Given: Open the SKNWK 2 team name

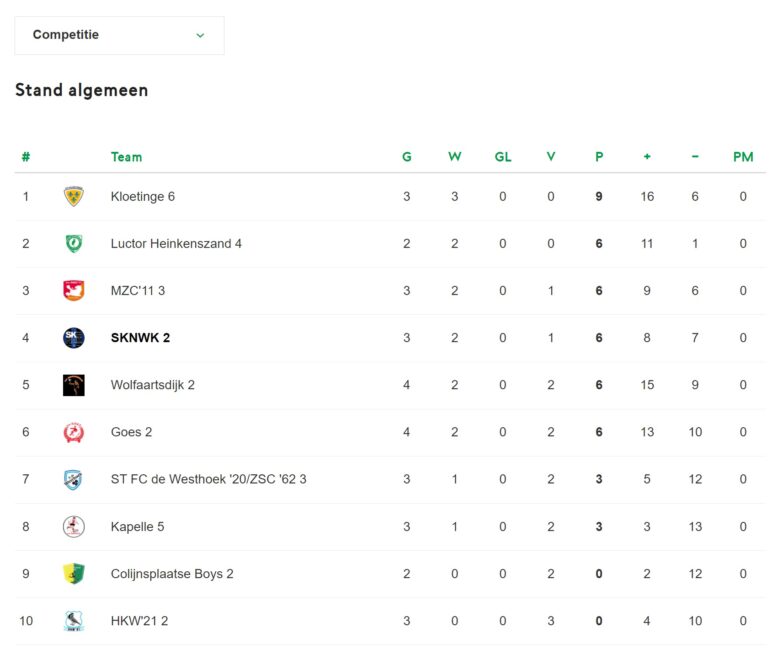Looking at the screenshot, I should (x=140, y=338).
